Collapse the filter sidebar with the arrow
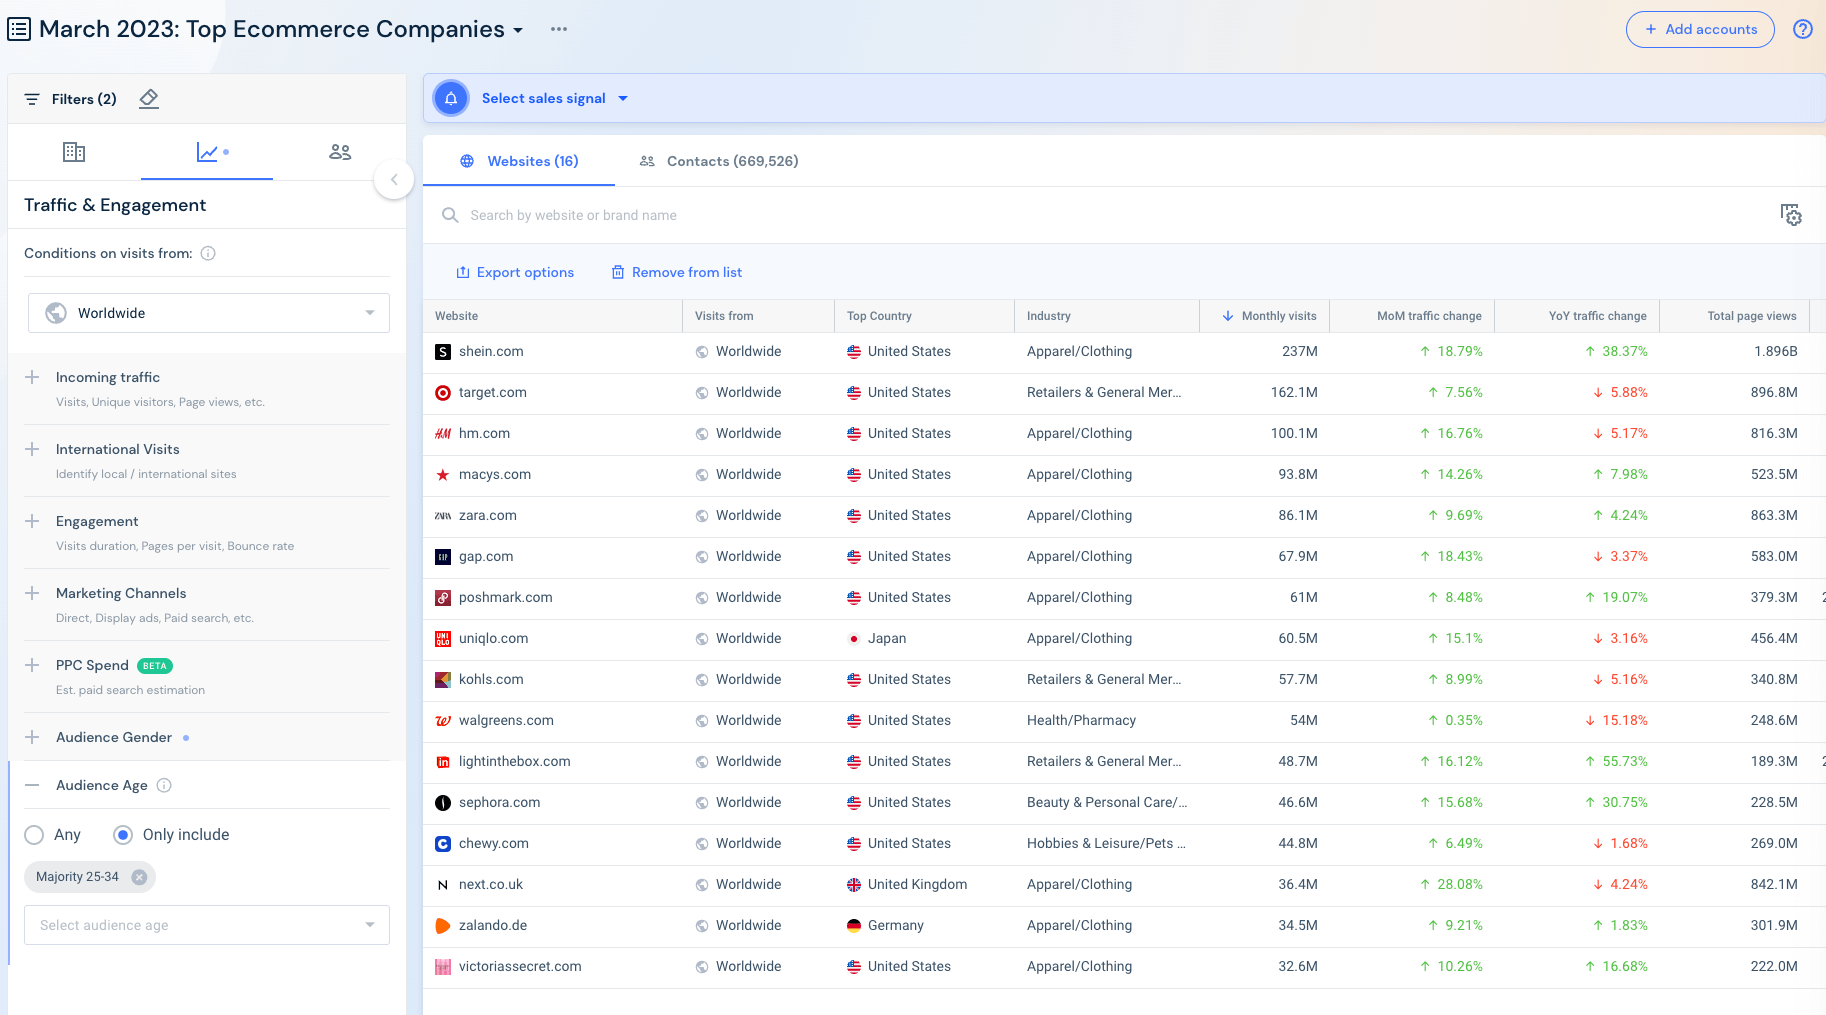Image resolution: width=1826 pixels, height=1015 pixels. (x=394, y=180)
